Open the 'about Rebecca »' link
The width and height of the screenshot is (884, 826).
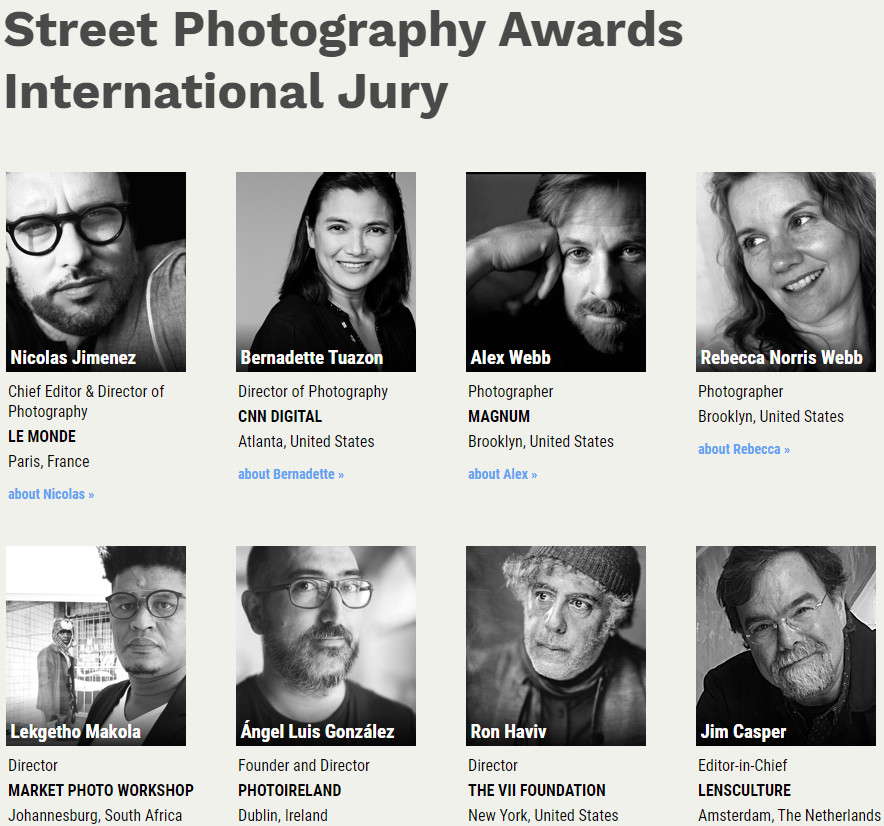click(744, 449)
